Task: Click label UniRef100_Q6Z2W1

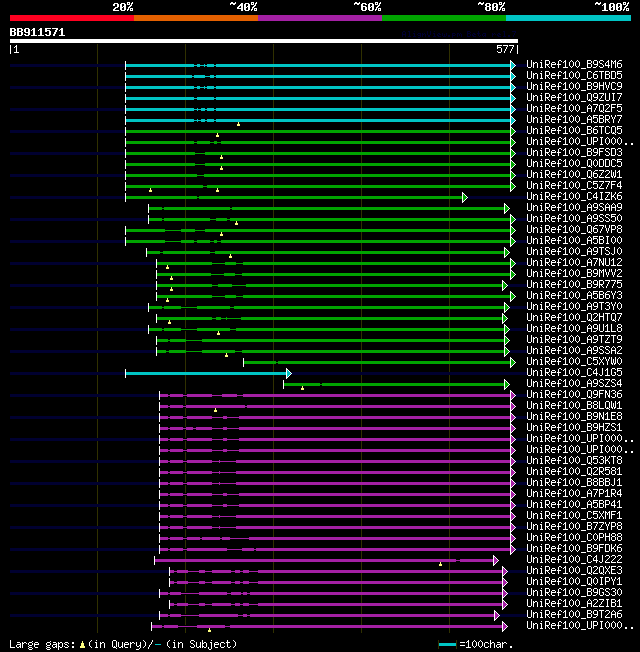Action: coord(574,175)
